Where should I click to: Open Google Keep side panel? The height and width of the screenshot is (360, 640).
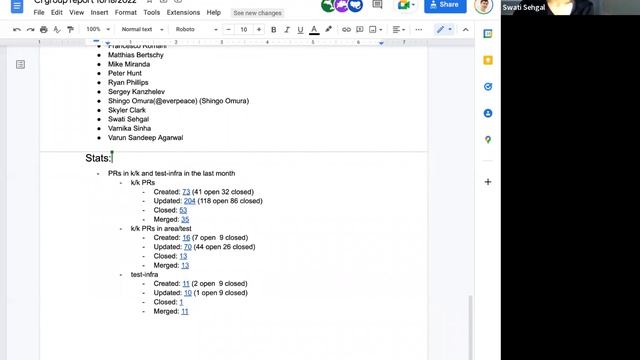(x=488, y=60)
